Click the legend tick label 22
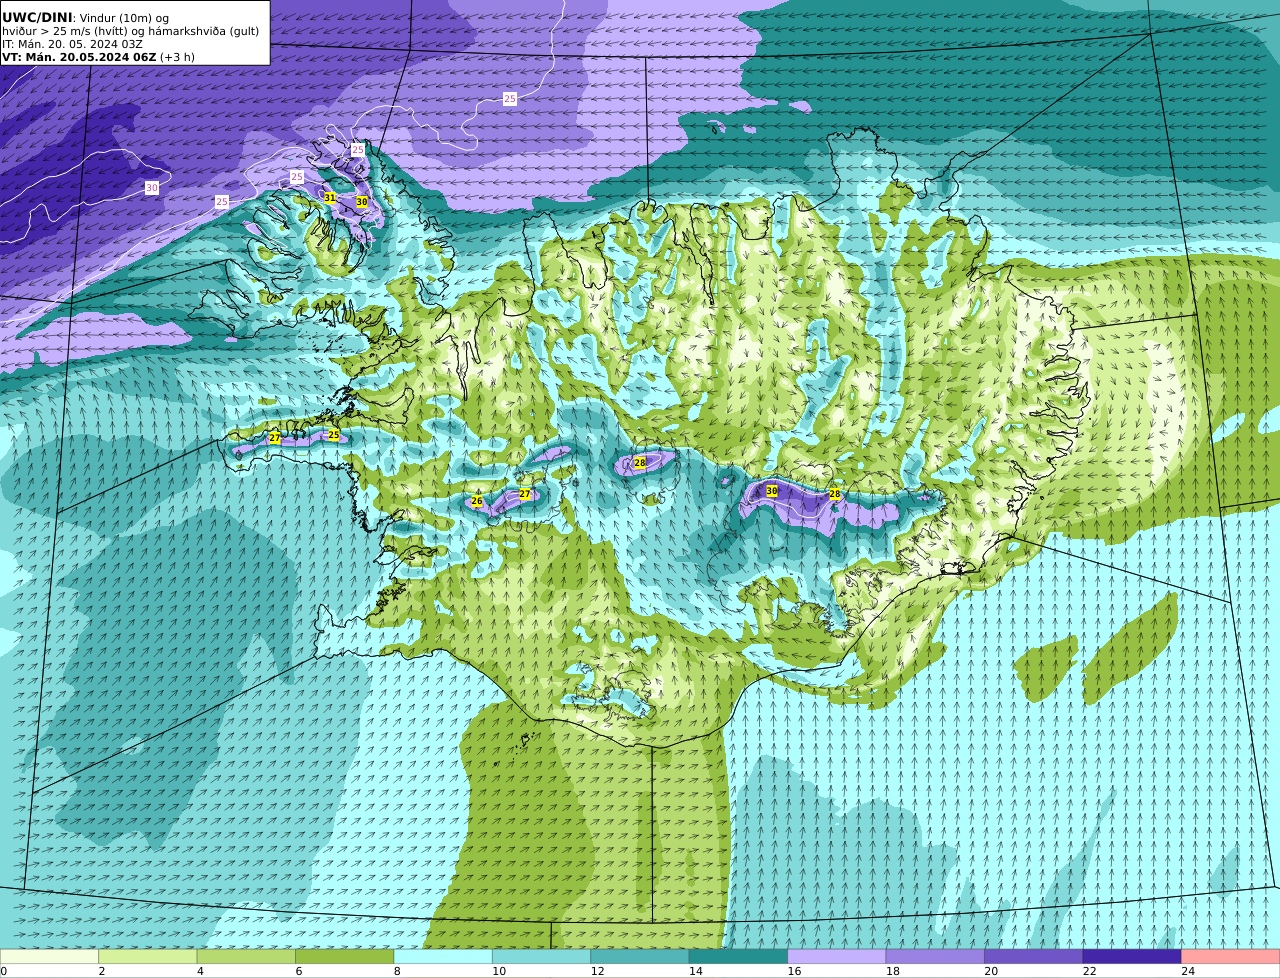The image size is (1280, 978). (1090, 971)
